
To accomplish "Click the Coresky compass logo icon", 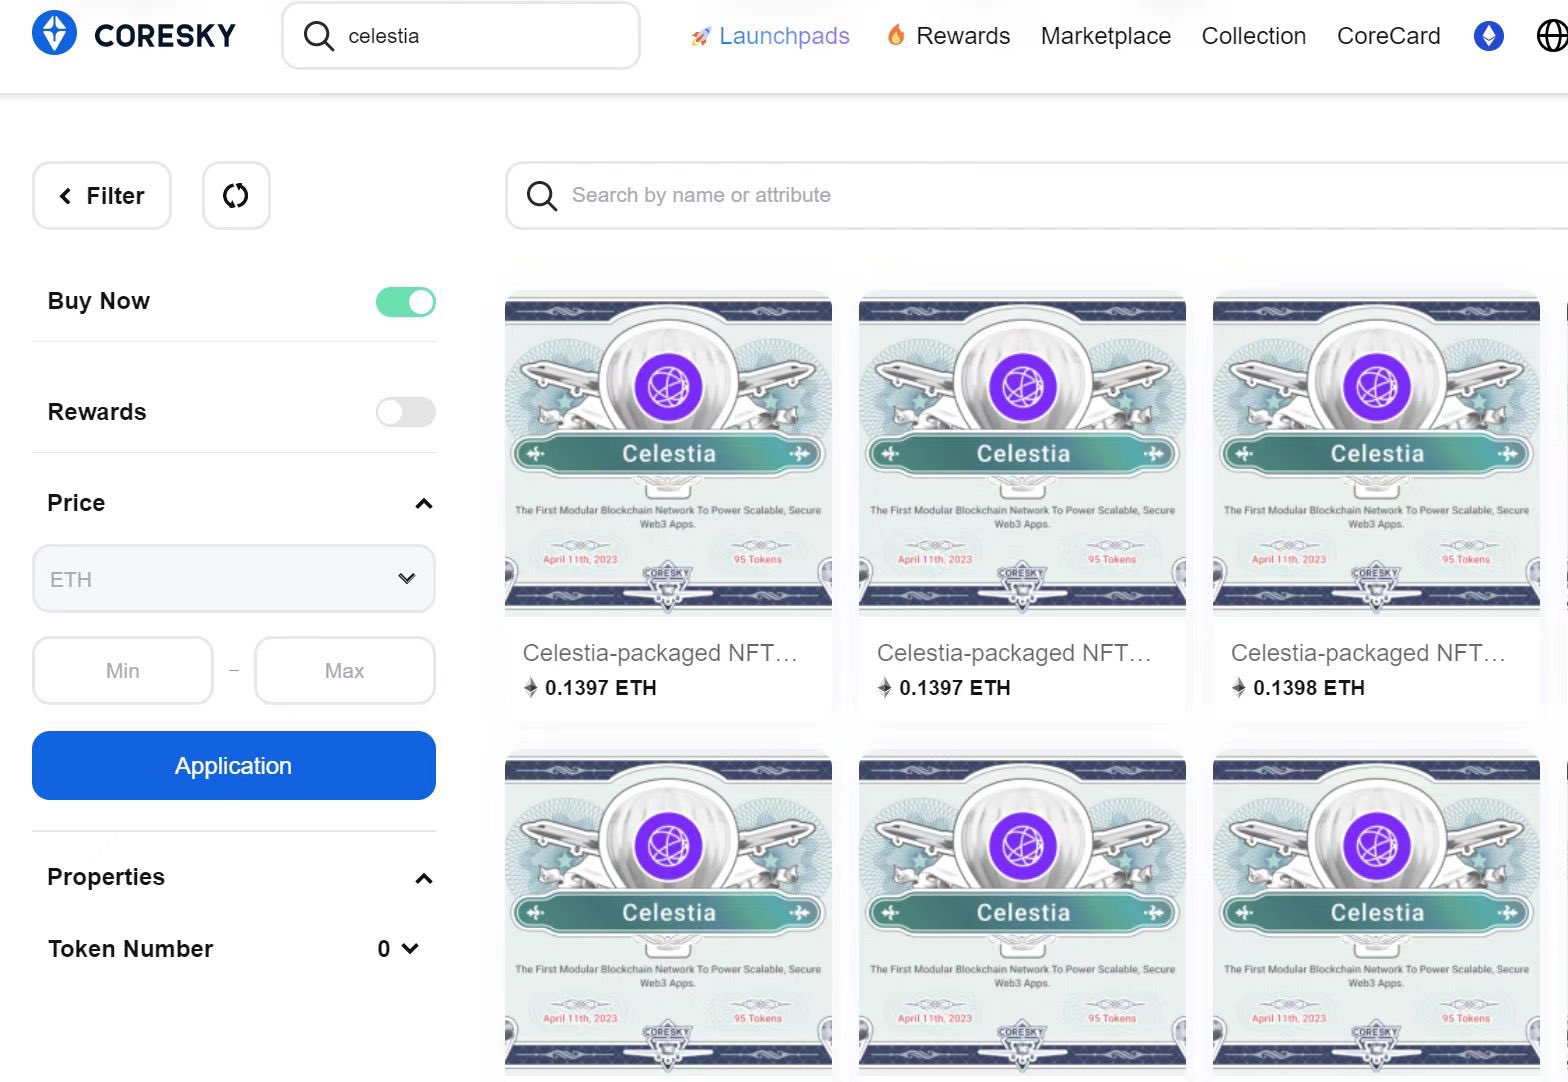I will [x=54, y=34].
